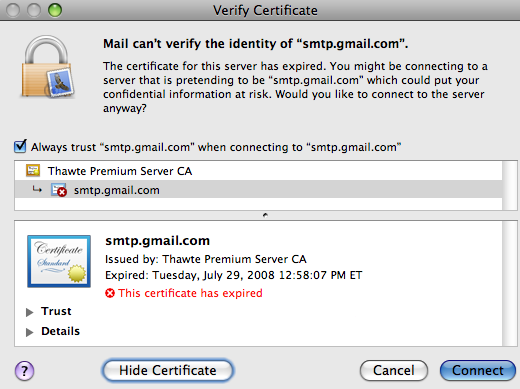Screen dimensions: 520x389
Task: Click the padlock Mail security icon
Action: (47, 67)
